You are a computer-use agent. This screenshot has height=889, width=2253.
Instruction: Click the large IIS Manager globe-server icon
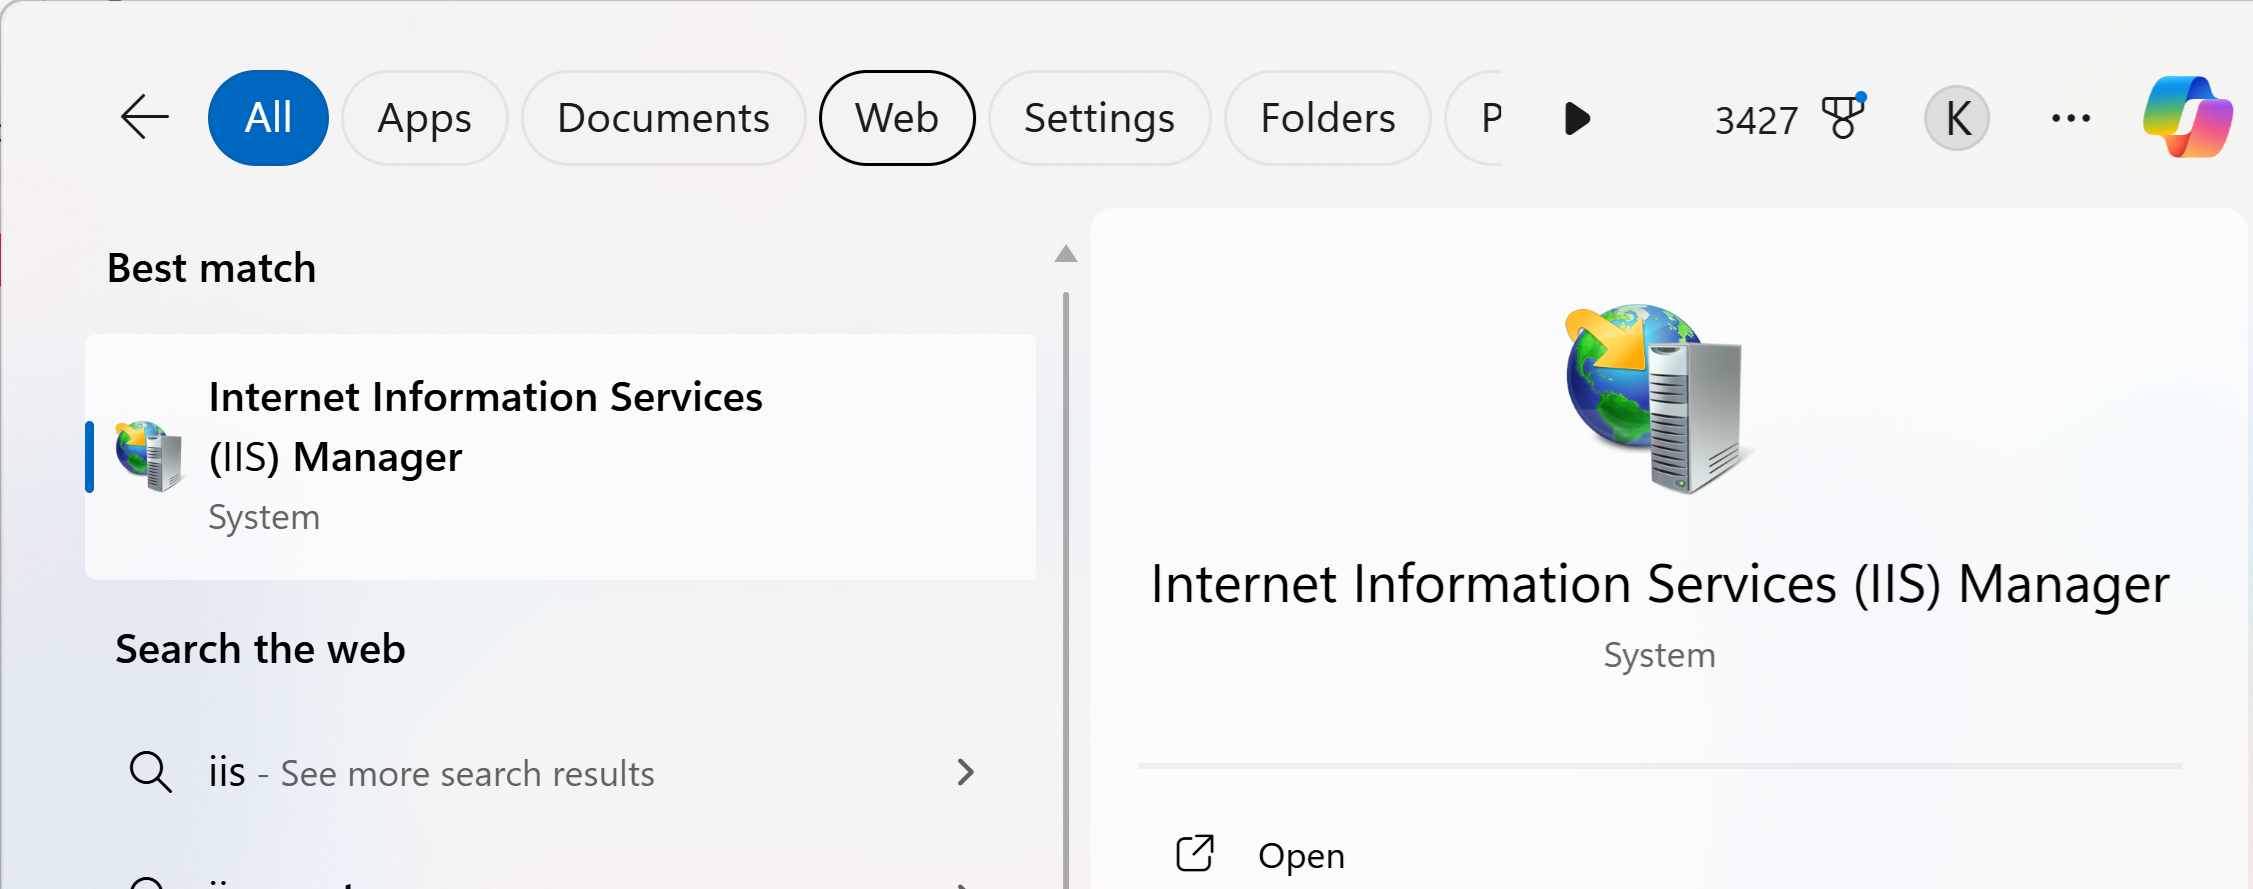(x=1656, y=398)
